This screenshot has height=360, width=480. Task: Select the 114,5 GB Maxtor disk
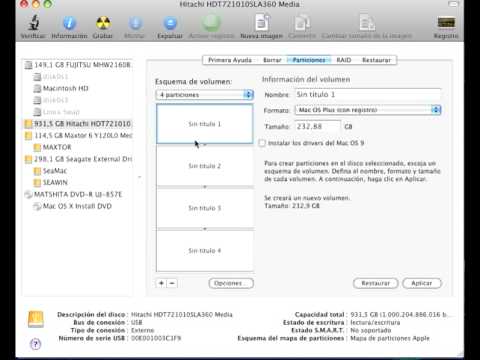78,135
